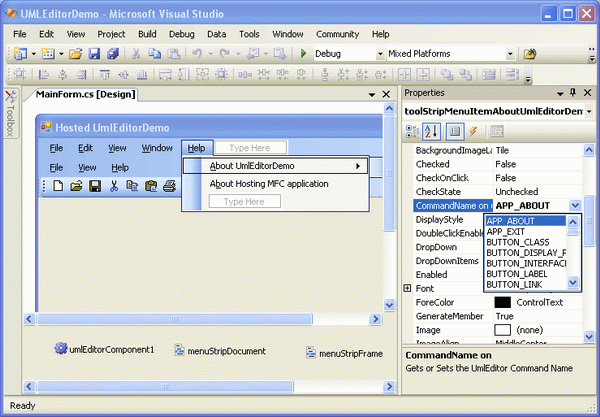The width and height of the screenshot is (600, 417).
Task: Click the command dropdown list scroll-down arrow
Action: [x=573, y=283]
